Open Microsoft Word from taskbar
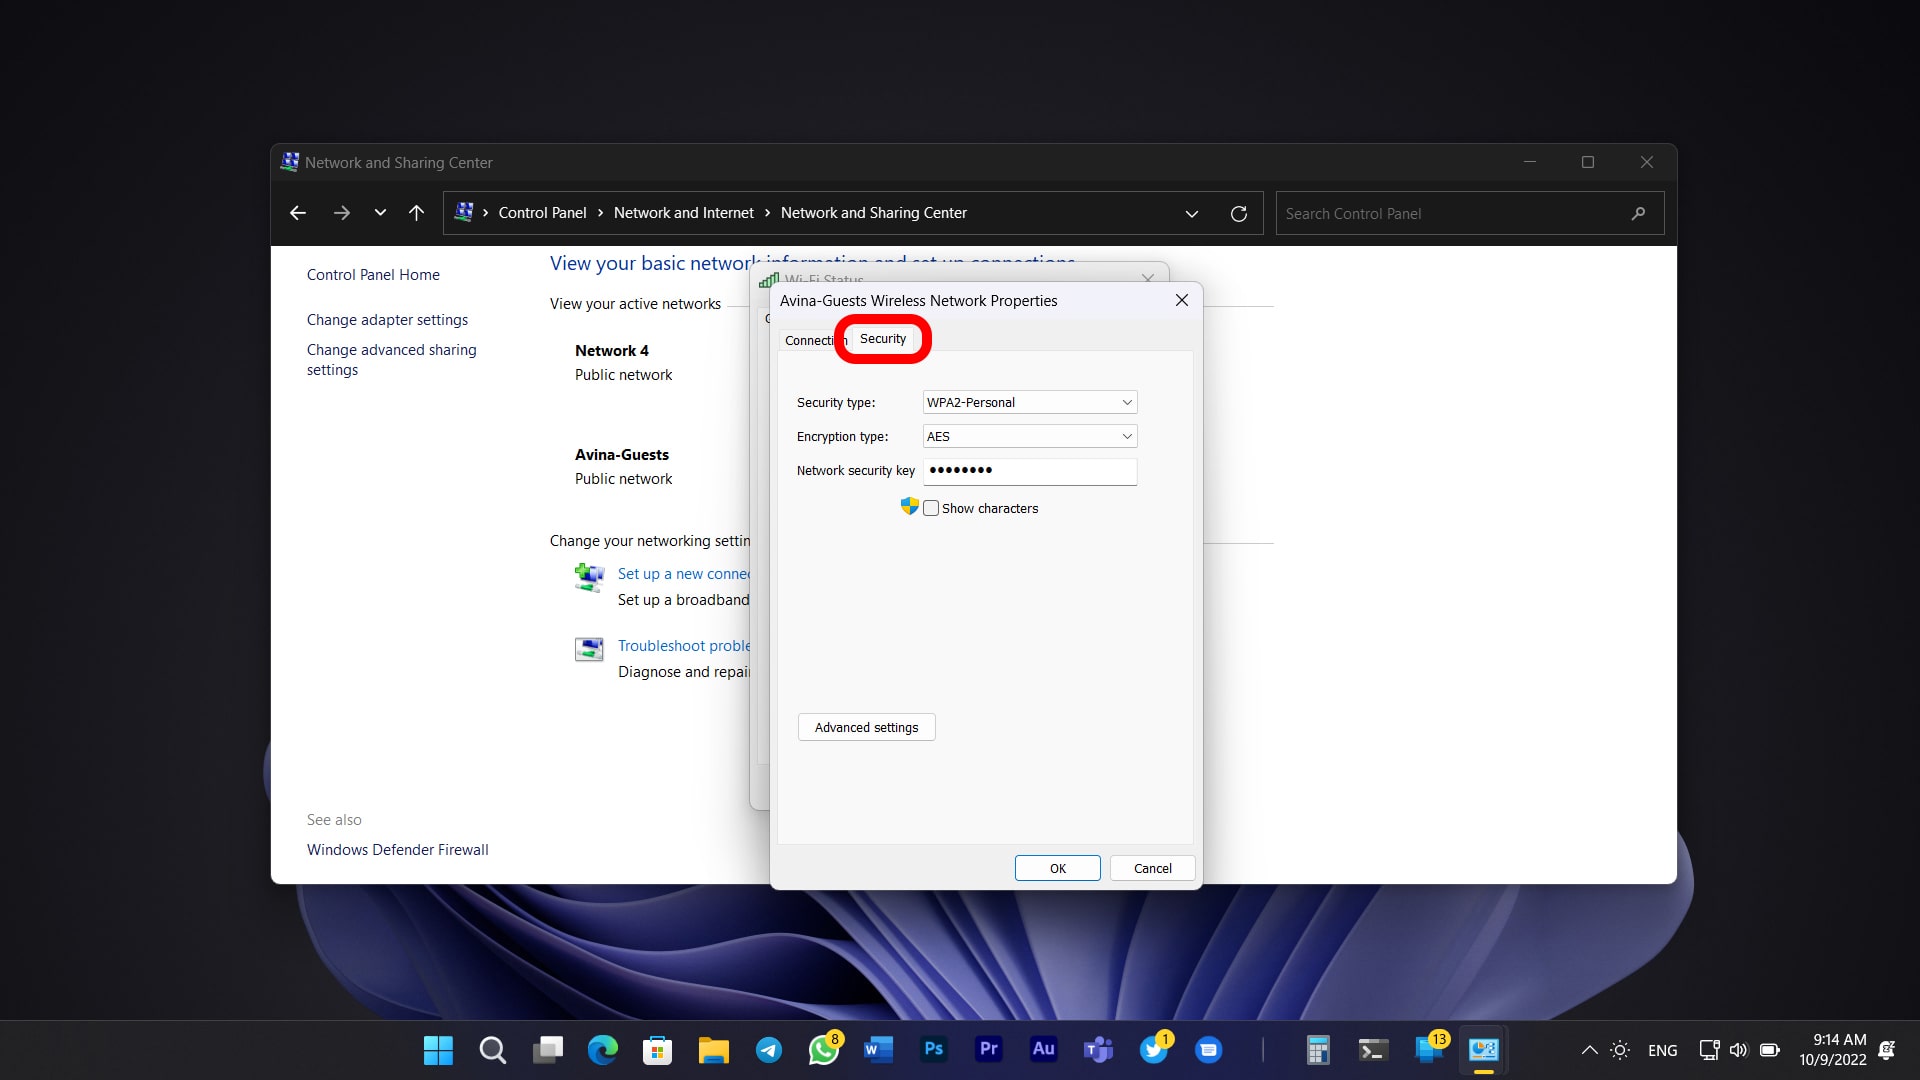 (x=878, y=1050)
